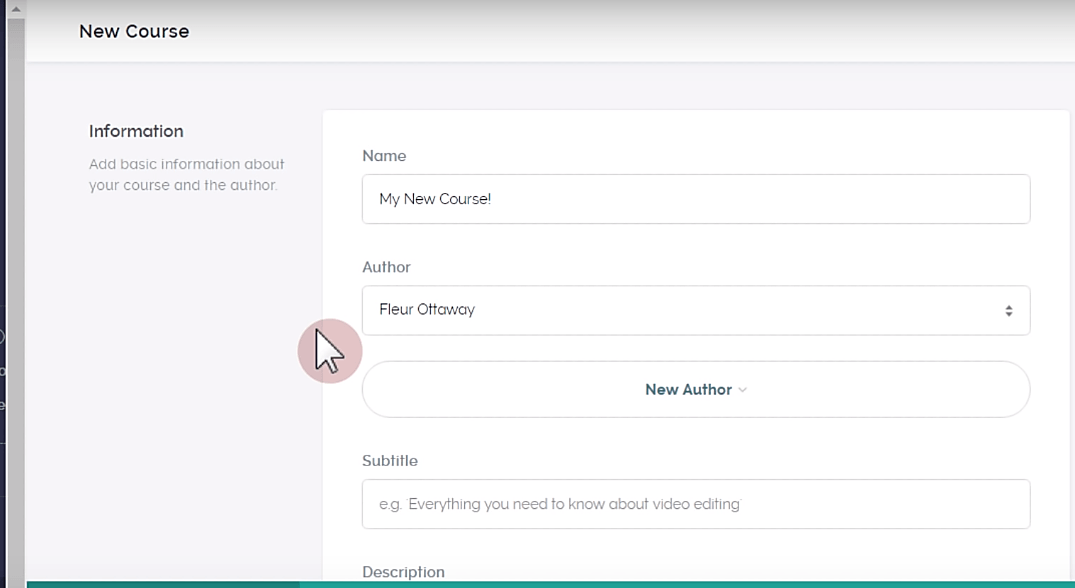Click the scroll-up arrow at top left
1075x588 pixels.
tap(15, 9)
